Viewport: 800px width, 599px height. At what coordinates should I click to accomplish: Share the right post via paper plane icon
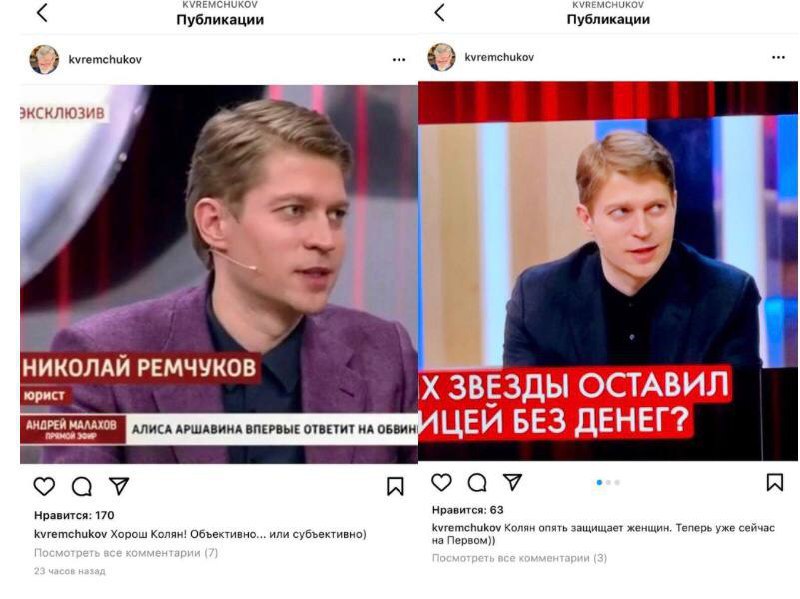pyautogui.click(x=512, y=482)
